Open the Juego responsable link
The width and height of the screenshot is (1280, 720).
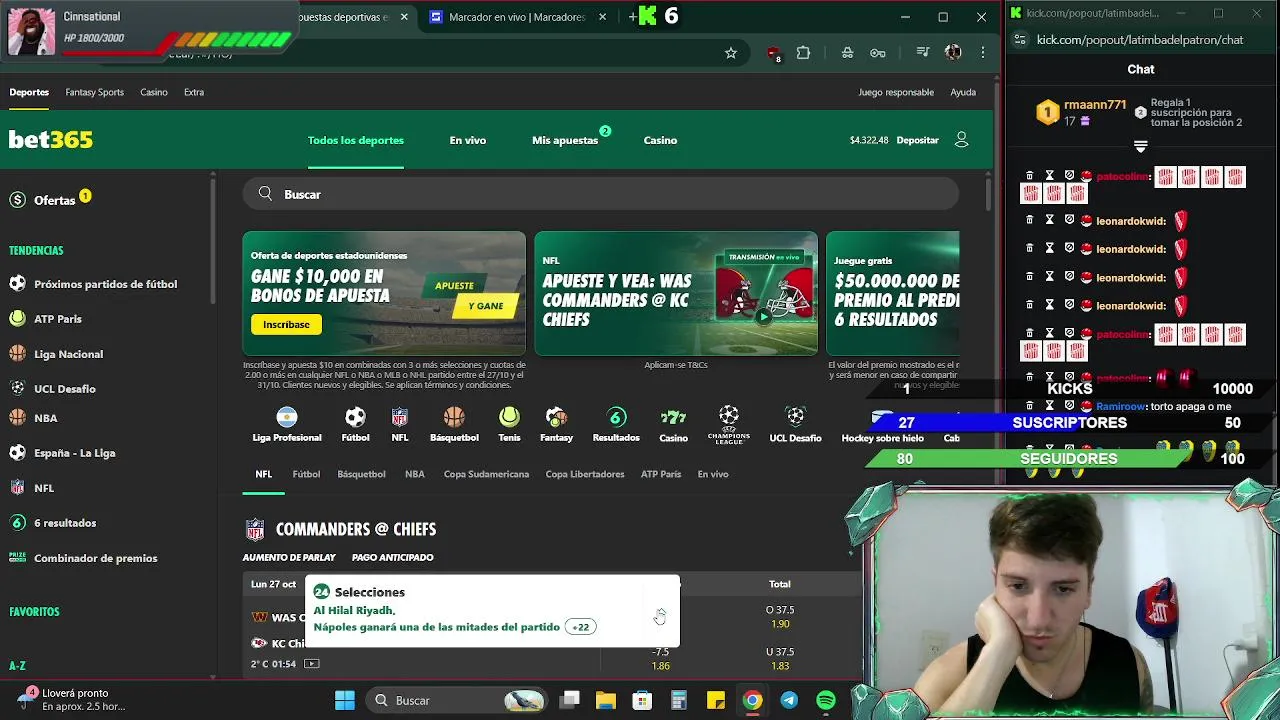(x=896, y=92)
